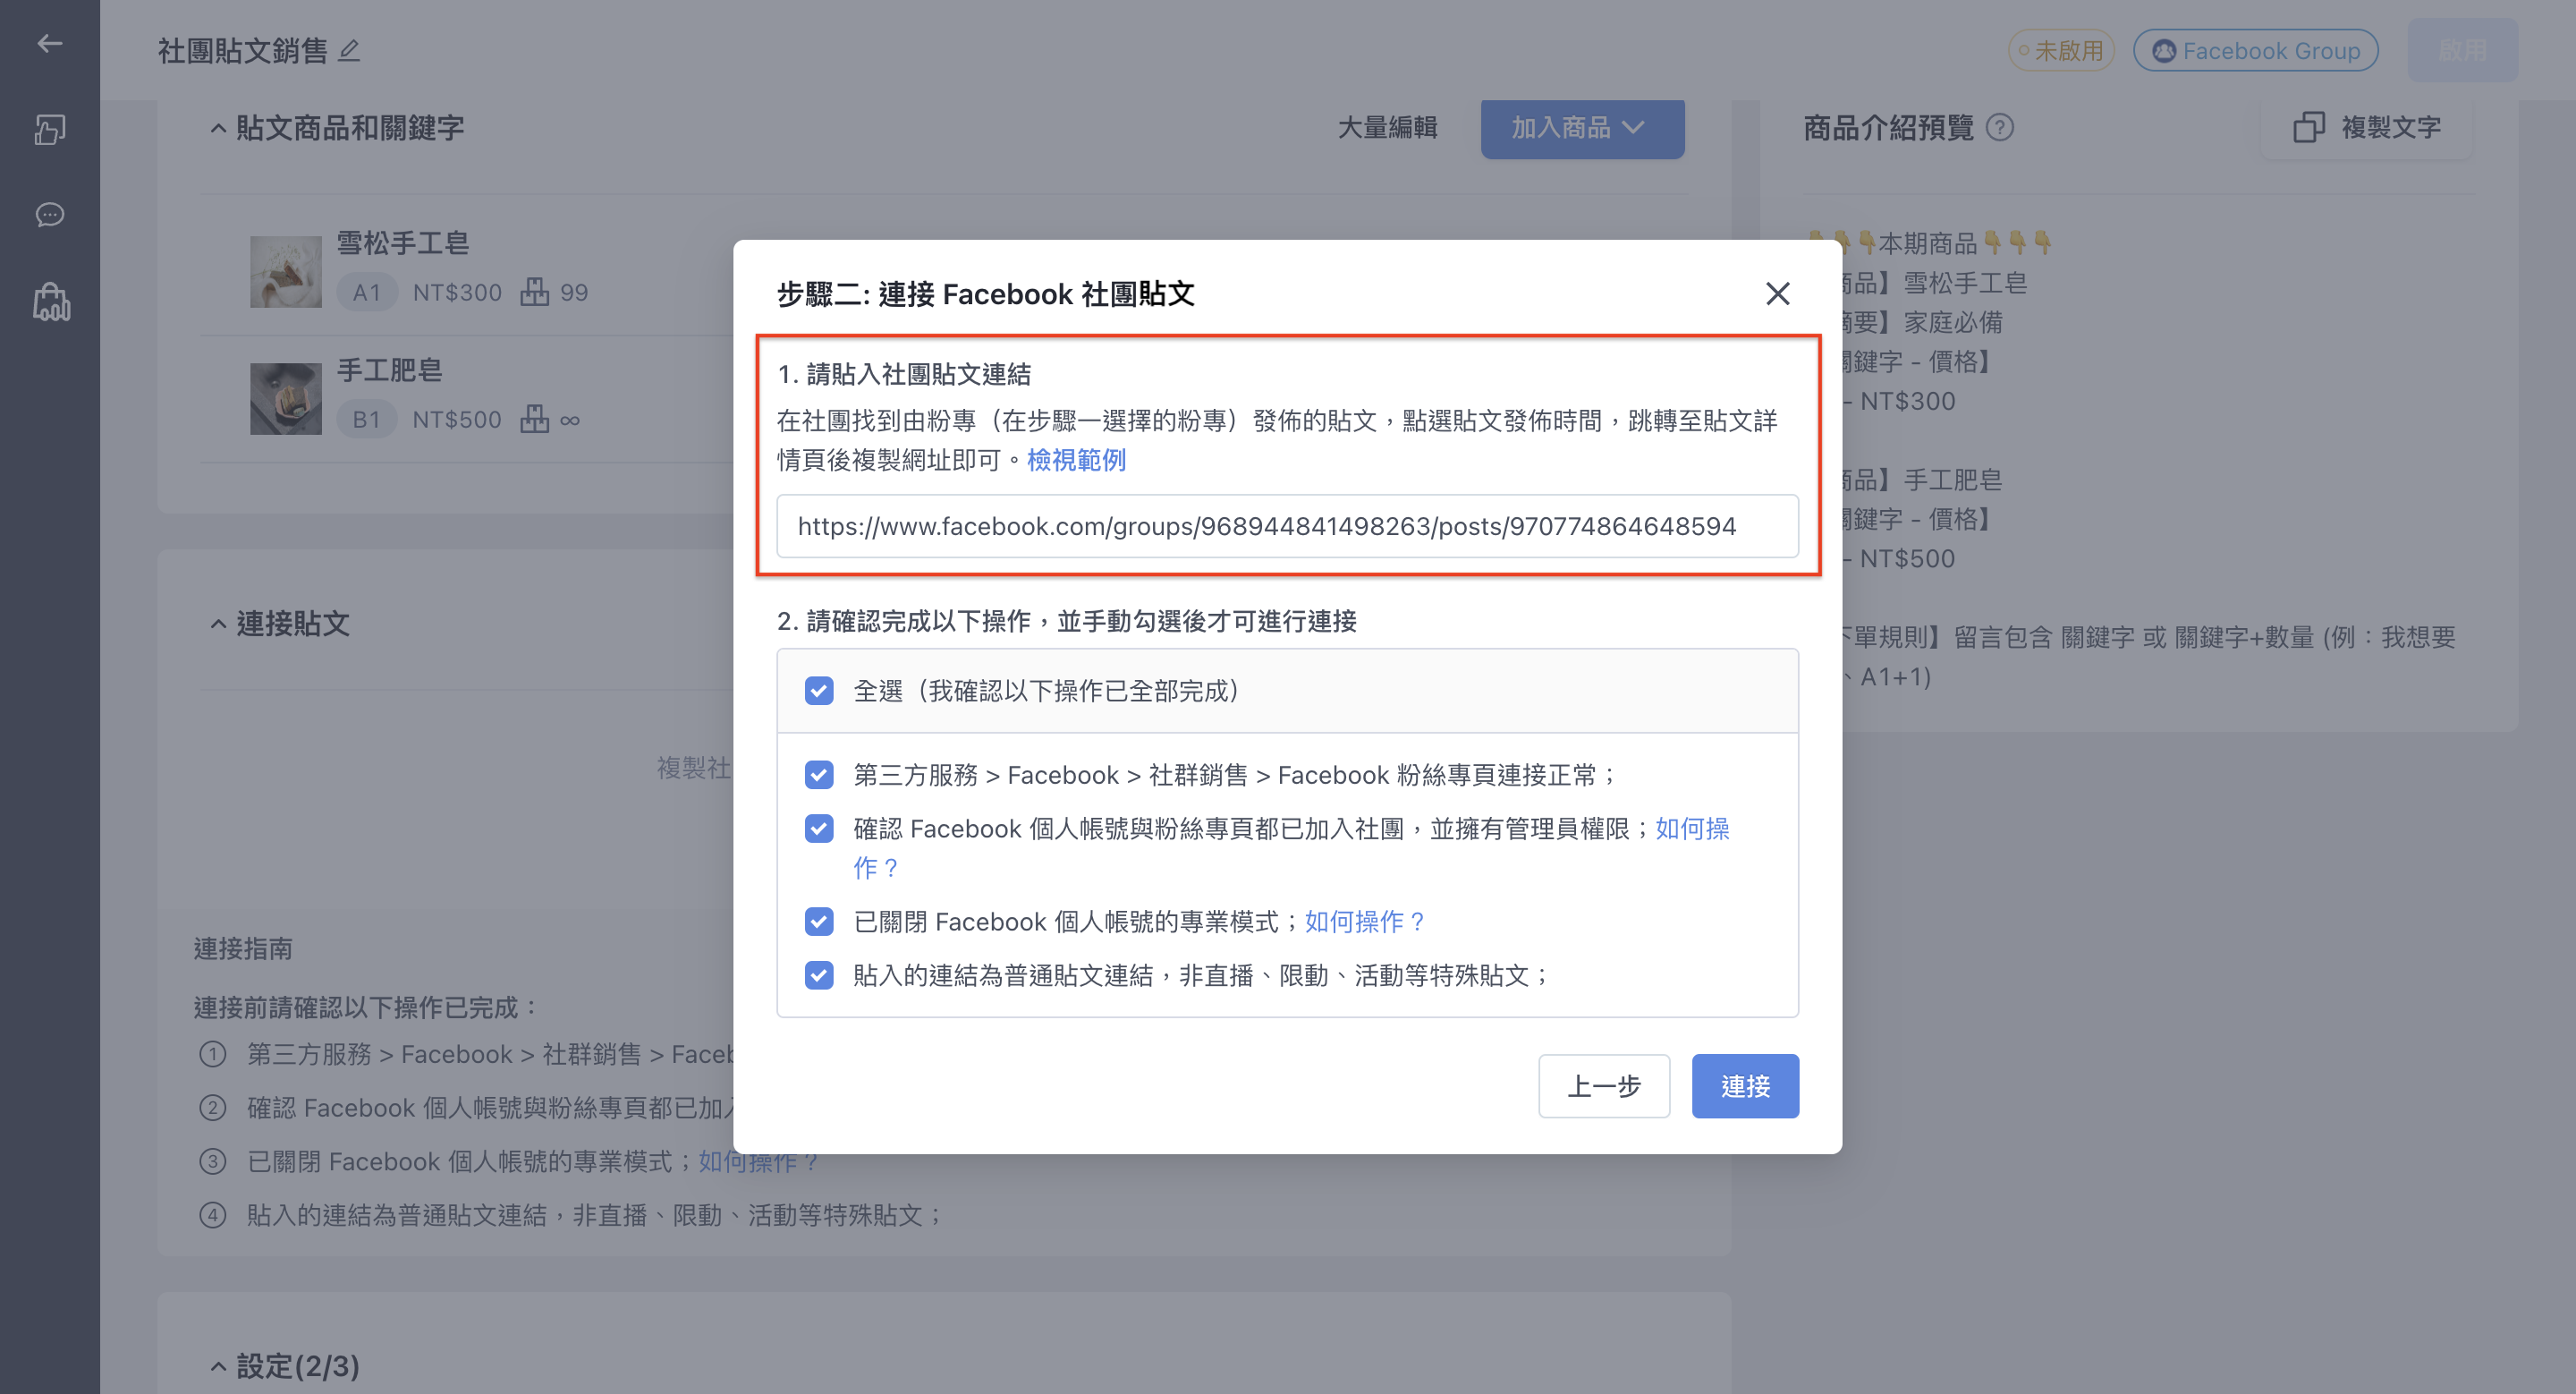The height and width of the screenshot is (1394, 2576).
Task: Click the dialog title 步驟二
Action: coord(985,293)
